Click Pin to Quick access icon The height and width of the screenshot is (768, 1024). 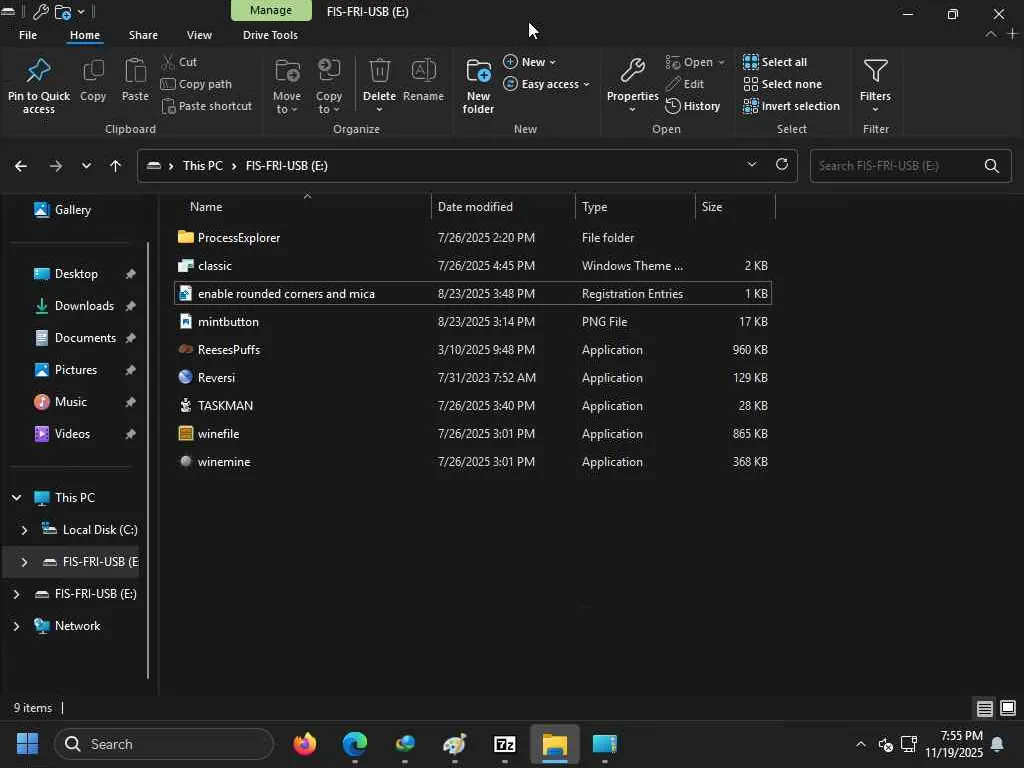click(39, 71)
